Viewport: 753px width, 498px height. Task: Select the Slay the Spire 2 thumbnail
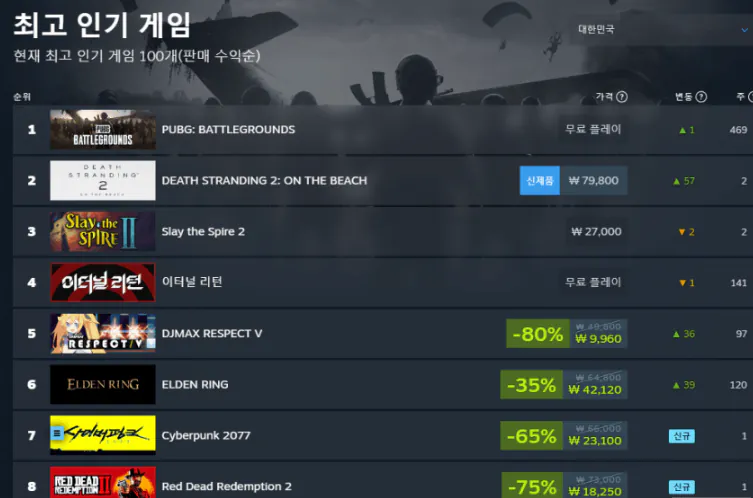click(x=103, y=231)
